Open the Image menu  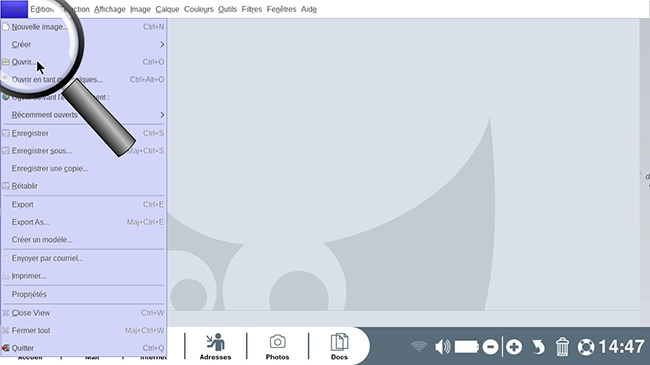point(140,9)
